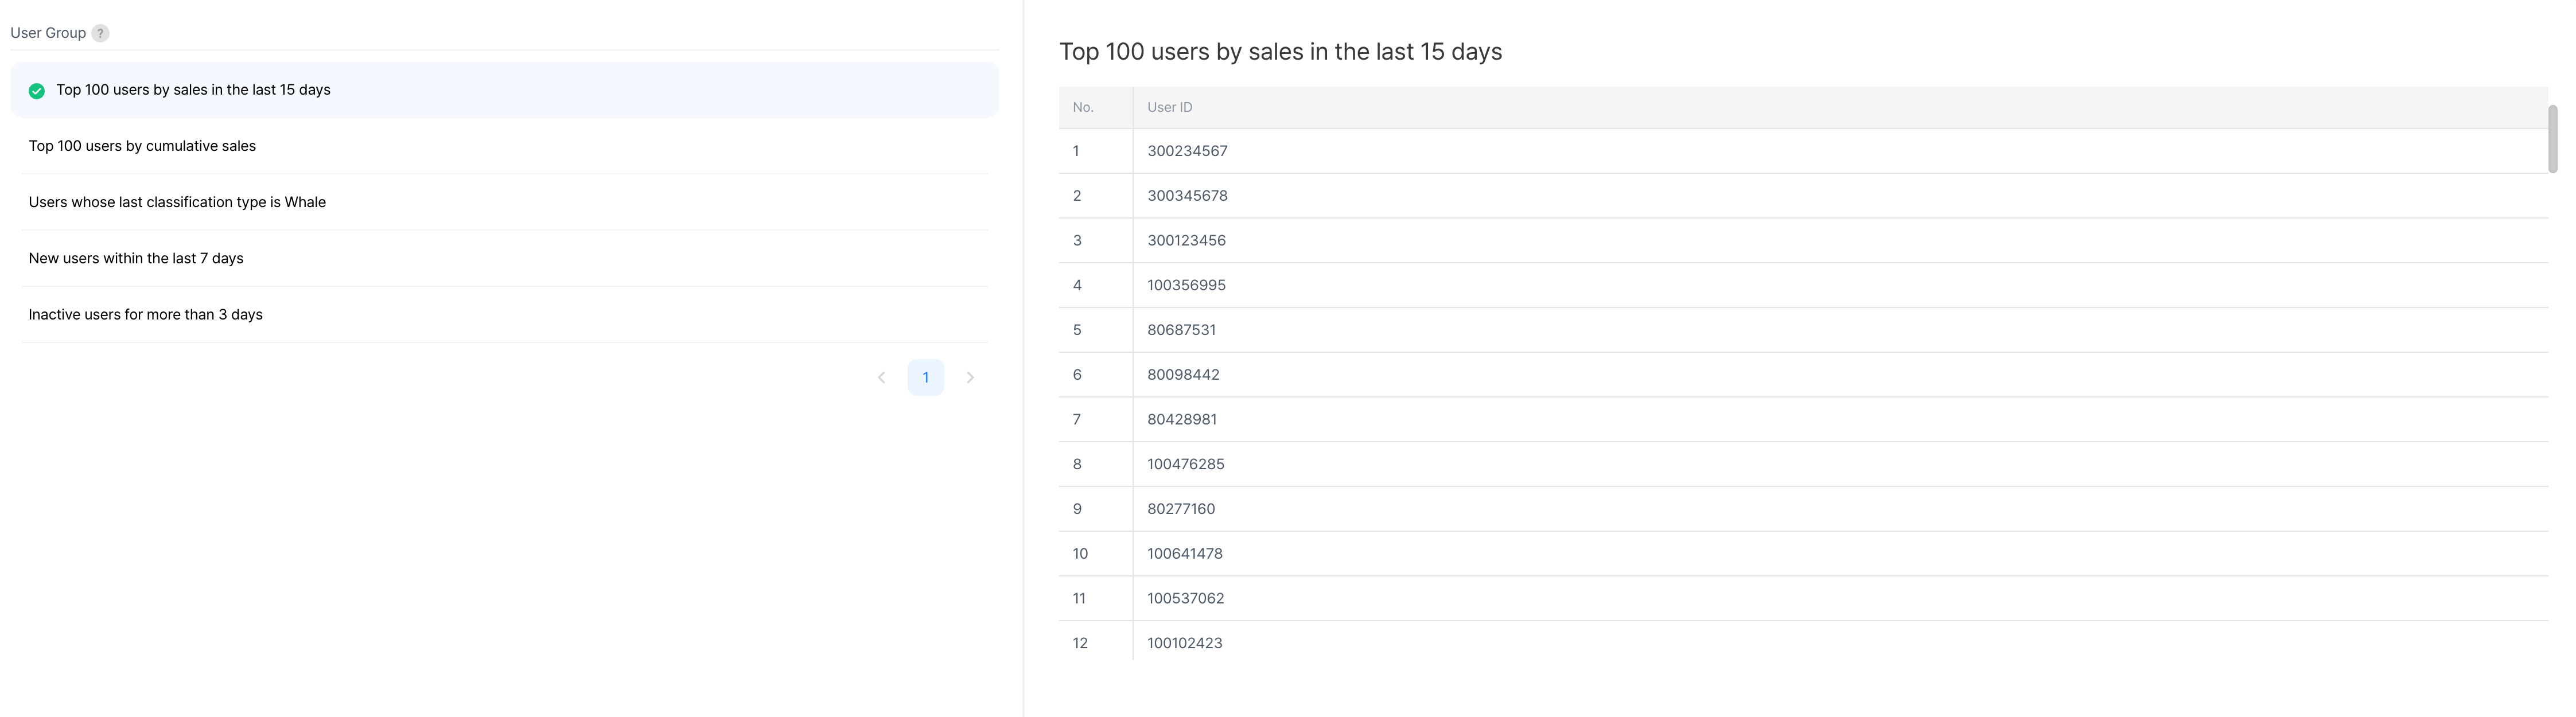The width and height of the screenshot is (2576, 717).
Task: Select page 1 in pagination
Action: pyautogui.click(x=925, y=378)
